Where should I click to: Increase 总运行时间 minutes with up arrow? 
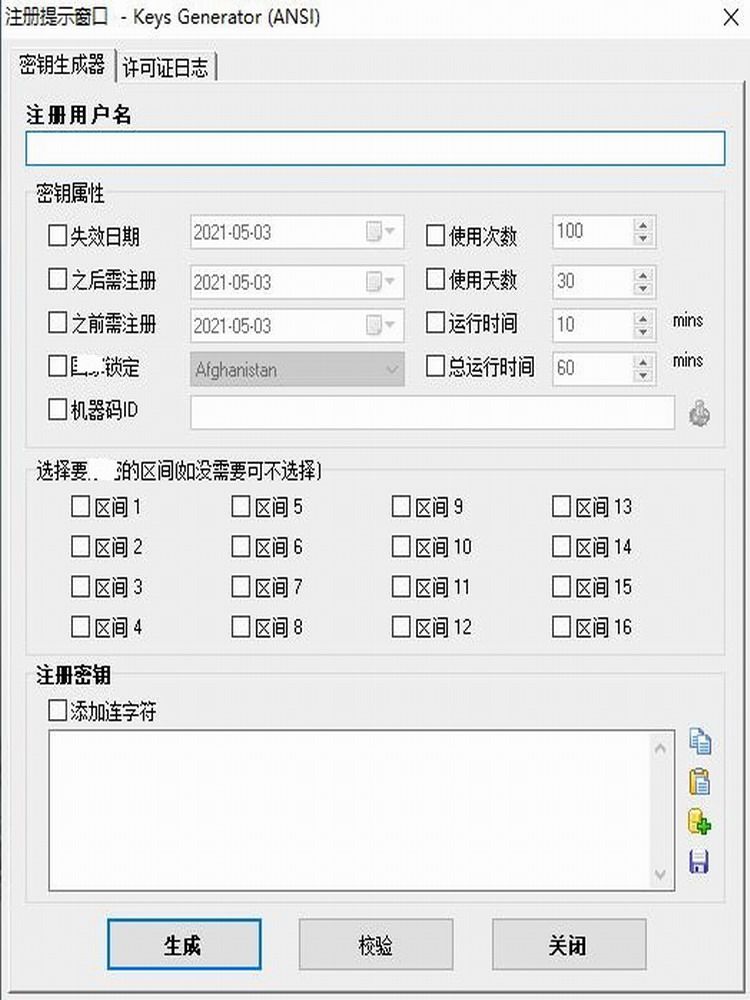(643, 362)
